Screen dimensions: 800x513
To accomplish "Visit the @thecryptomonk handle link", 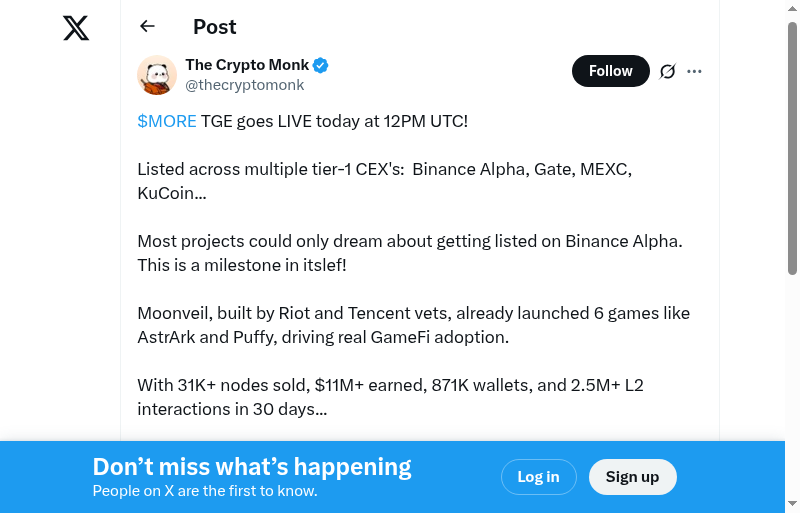I will pos(244,85).
